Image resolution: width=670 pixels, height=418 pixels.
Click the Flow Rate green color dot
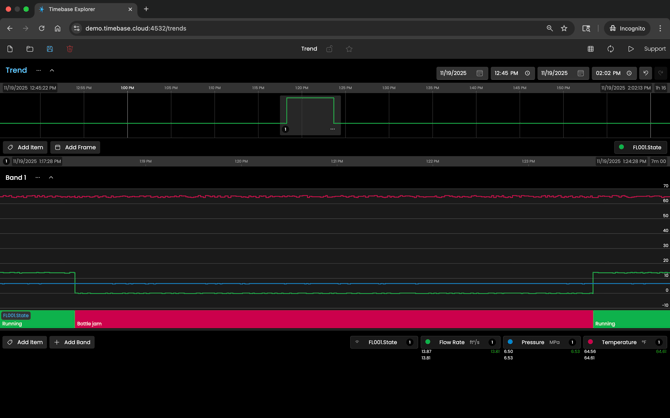click(x=428, y=342)
